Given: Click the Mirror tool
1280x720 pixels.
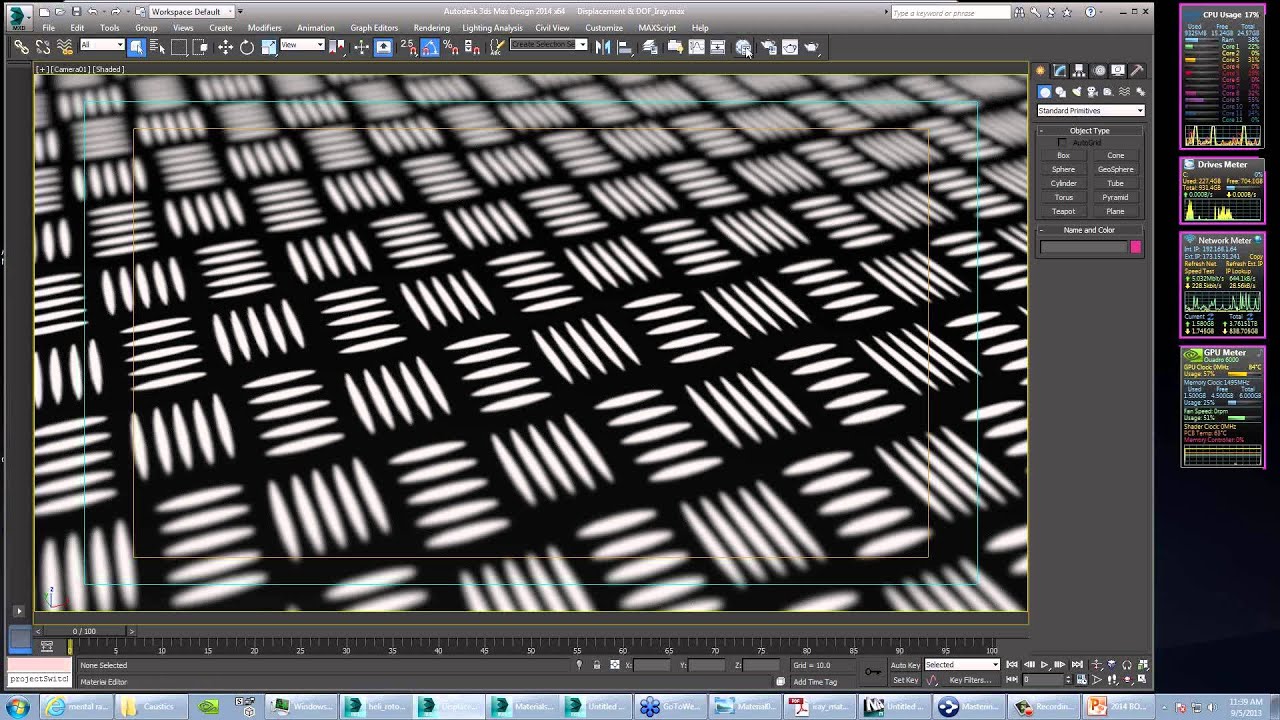Looking at the screenshot, I should (x=603, y=47).
